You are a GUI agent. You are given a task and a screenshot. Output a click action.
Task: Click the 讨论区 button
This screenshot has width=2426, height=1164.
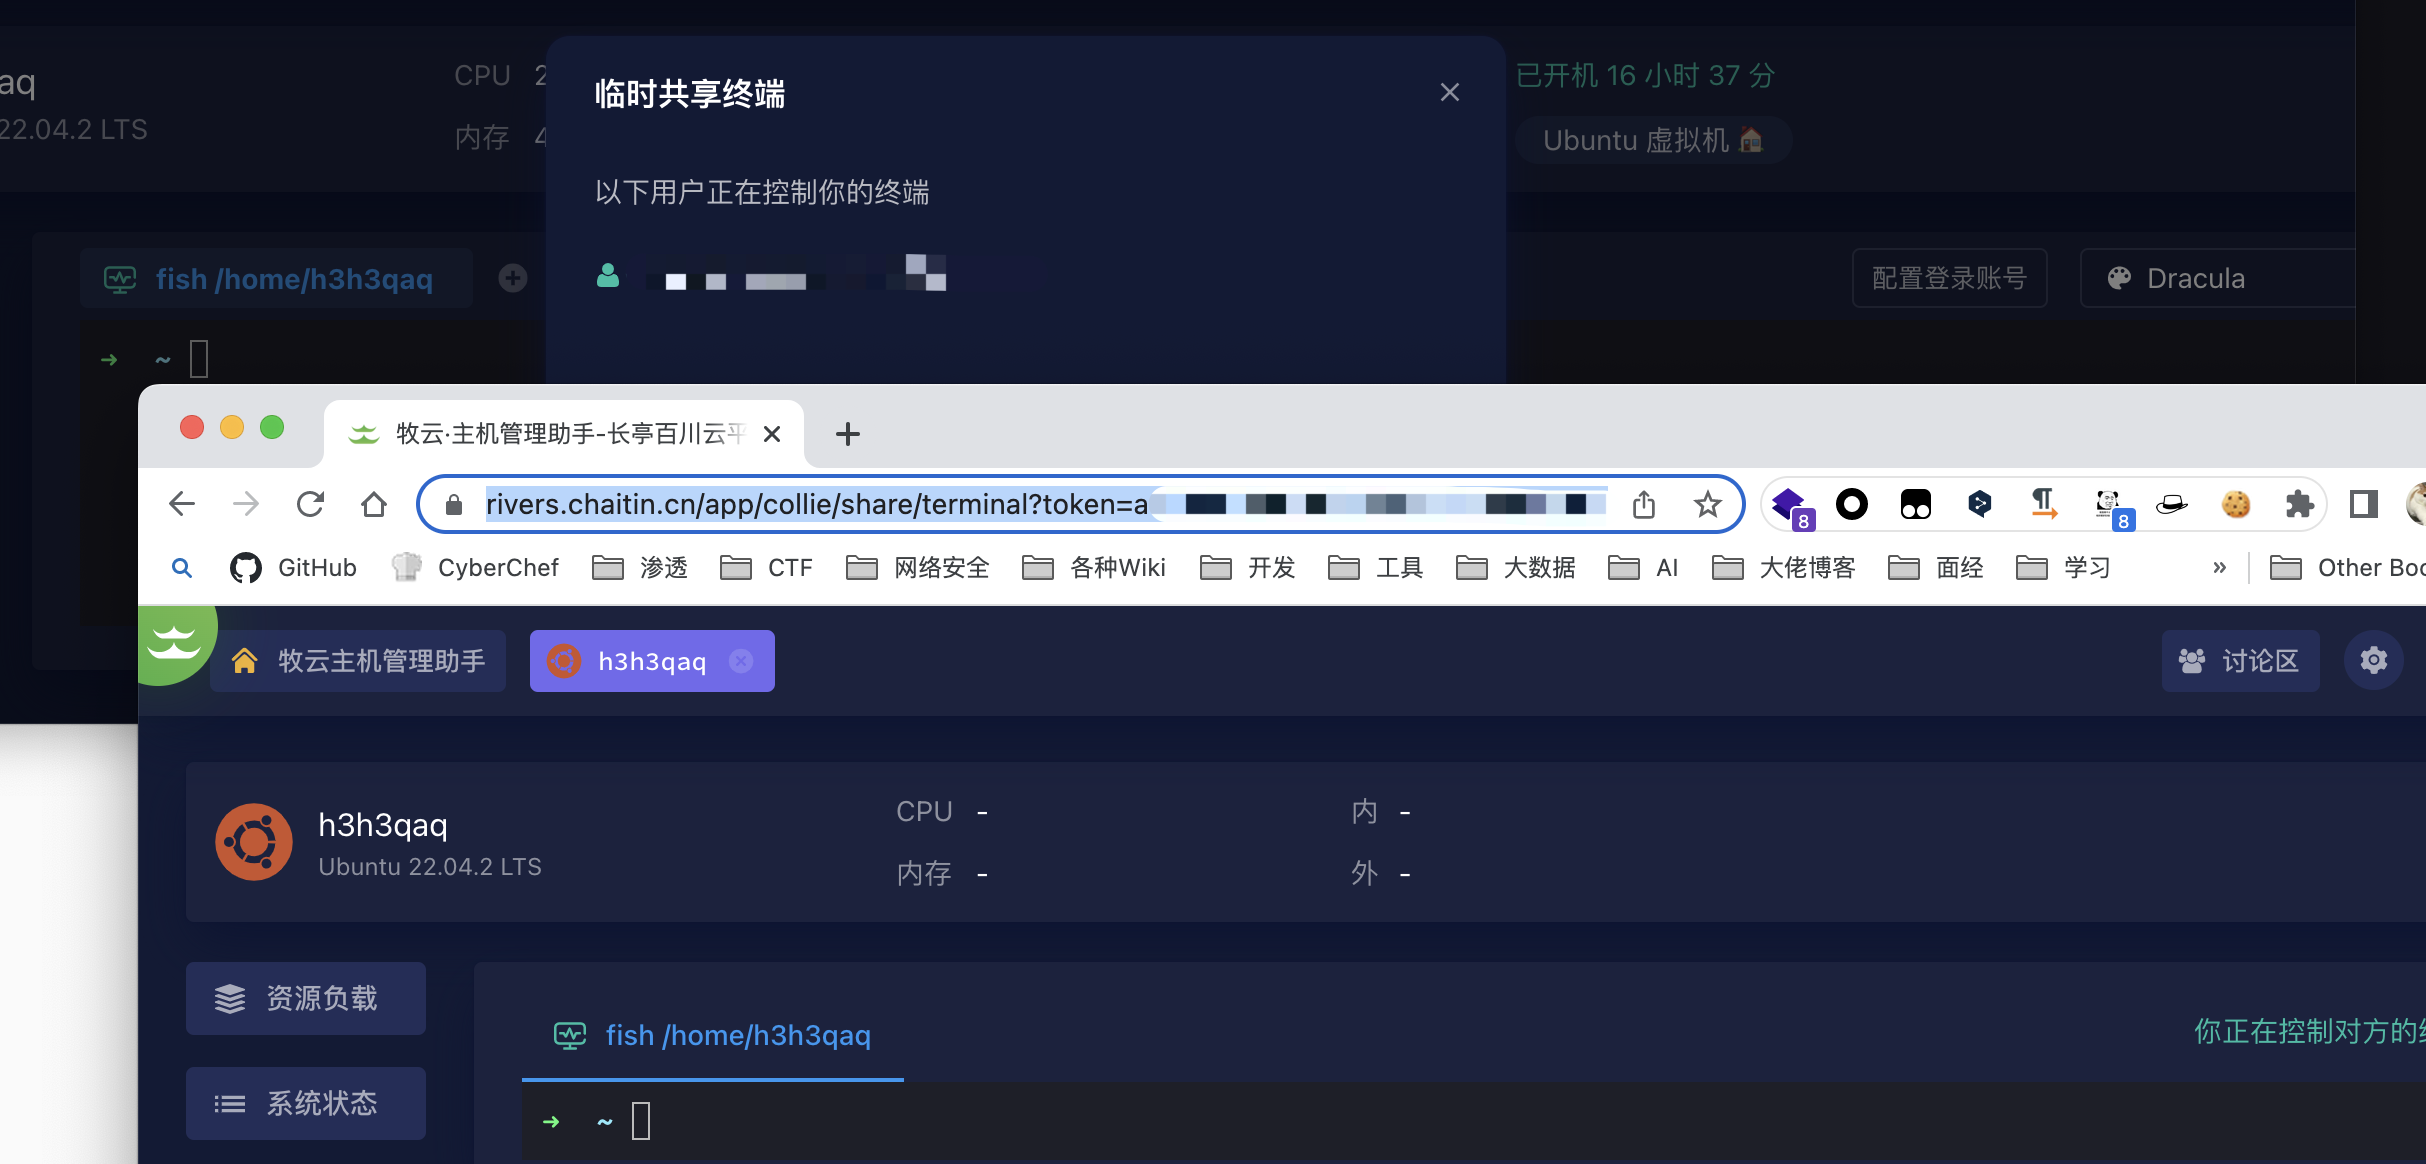[2240, 661]
